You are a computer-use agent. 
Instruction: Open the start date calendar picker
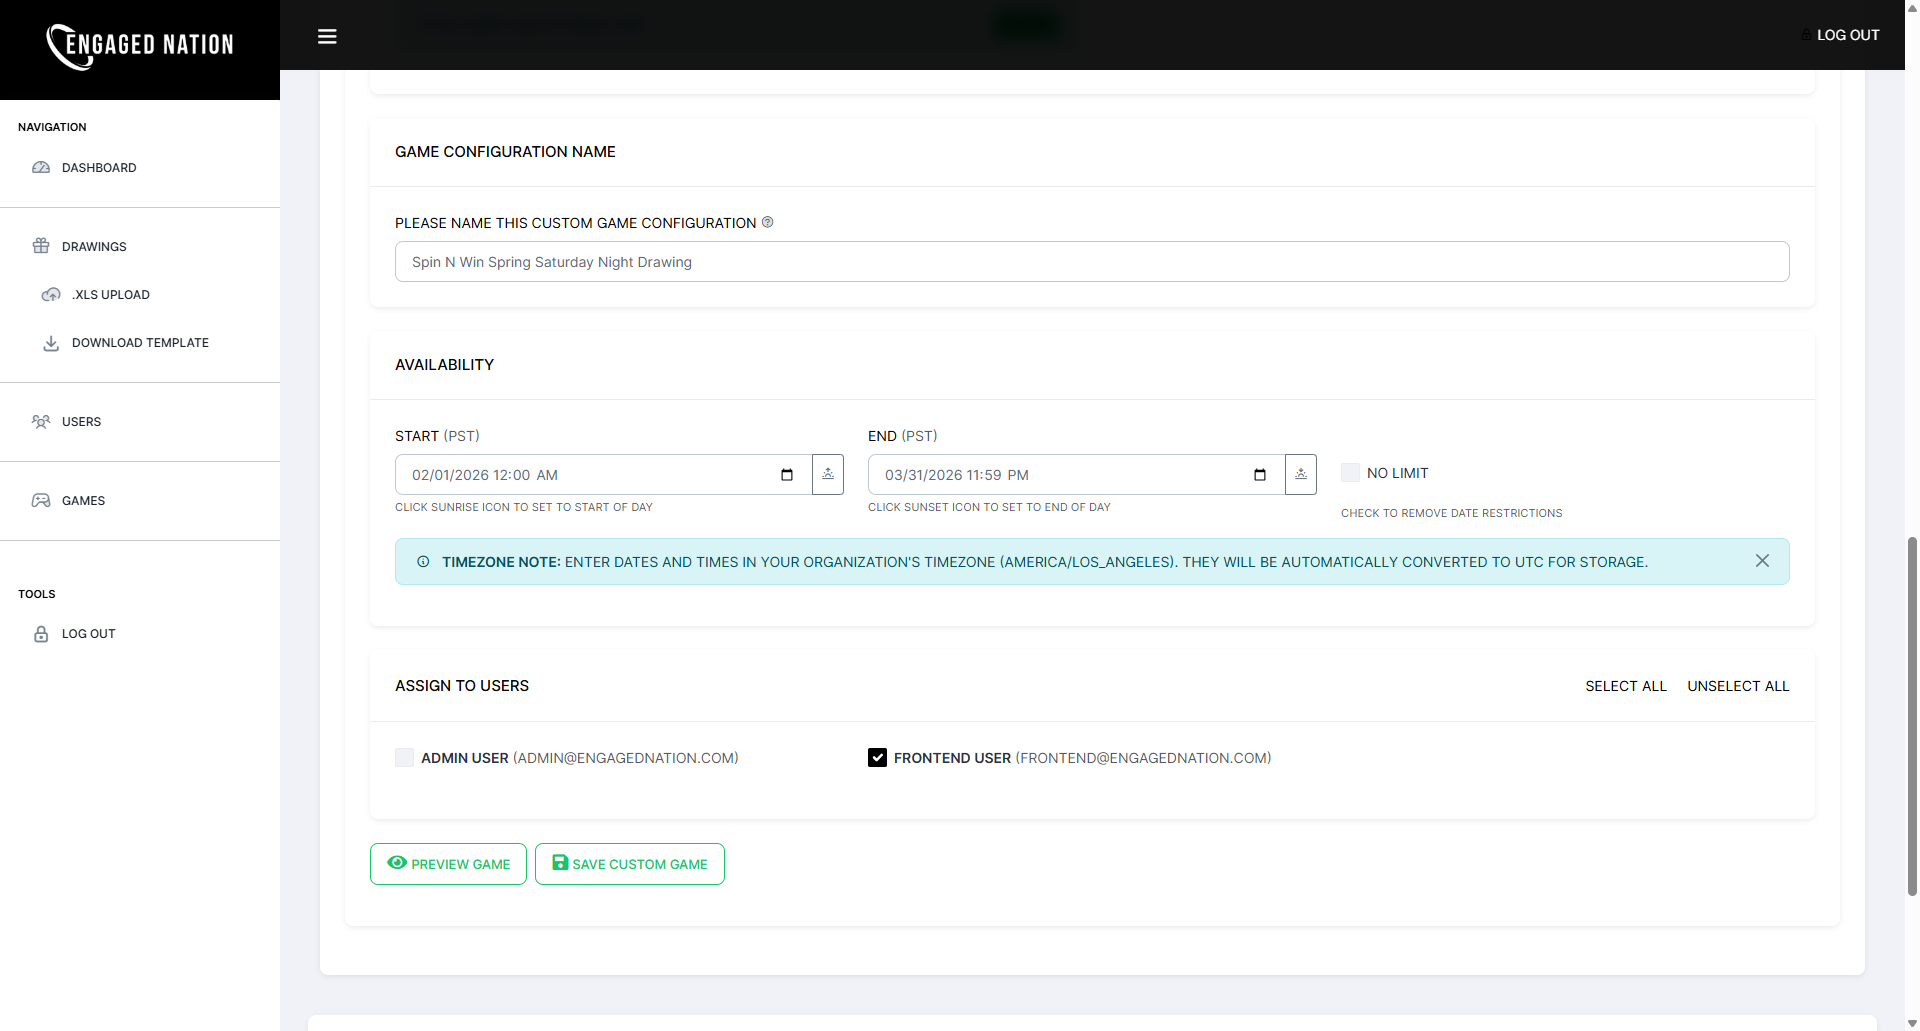787,474
